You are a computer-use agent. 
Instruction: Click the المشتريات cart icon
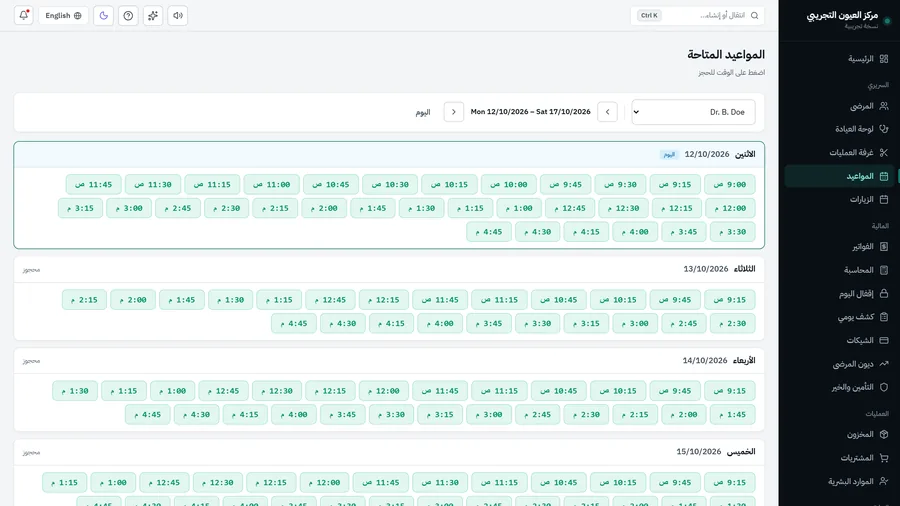(x=884, y=458)
